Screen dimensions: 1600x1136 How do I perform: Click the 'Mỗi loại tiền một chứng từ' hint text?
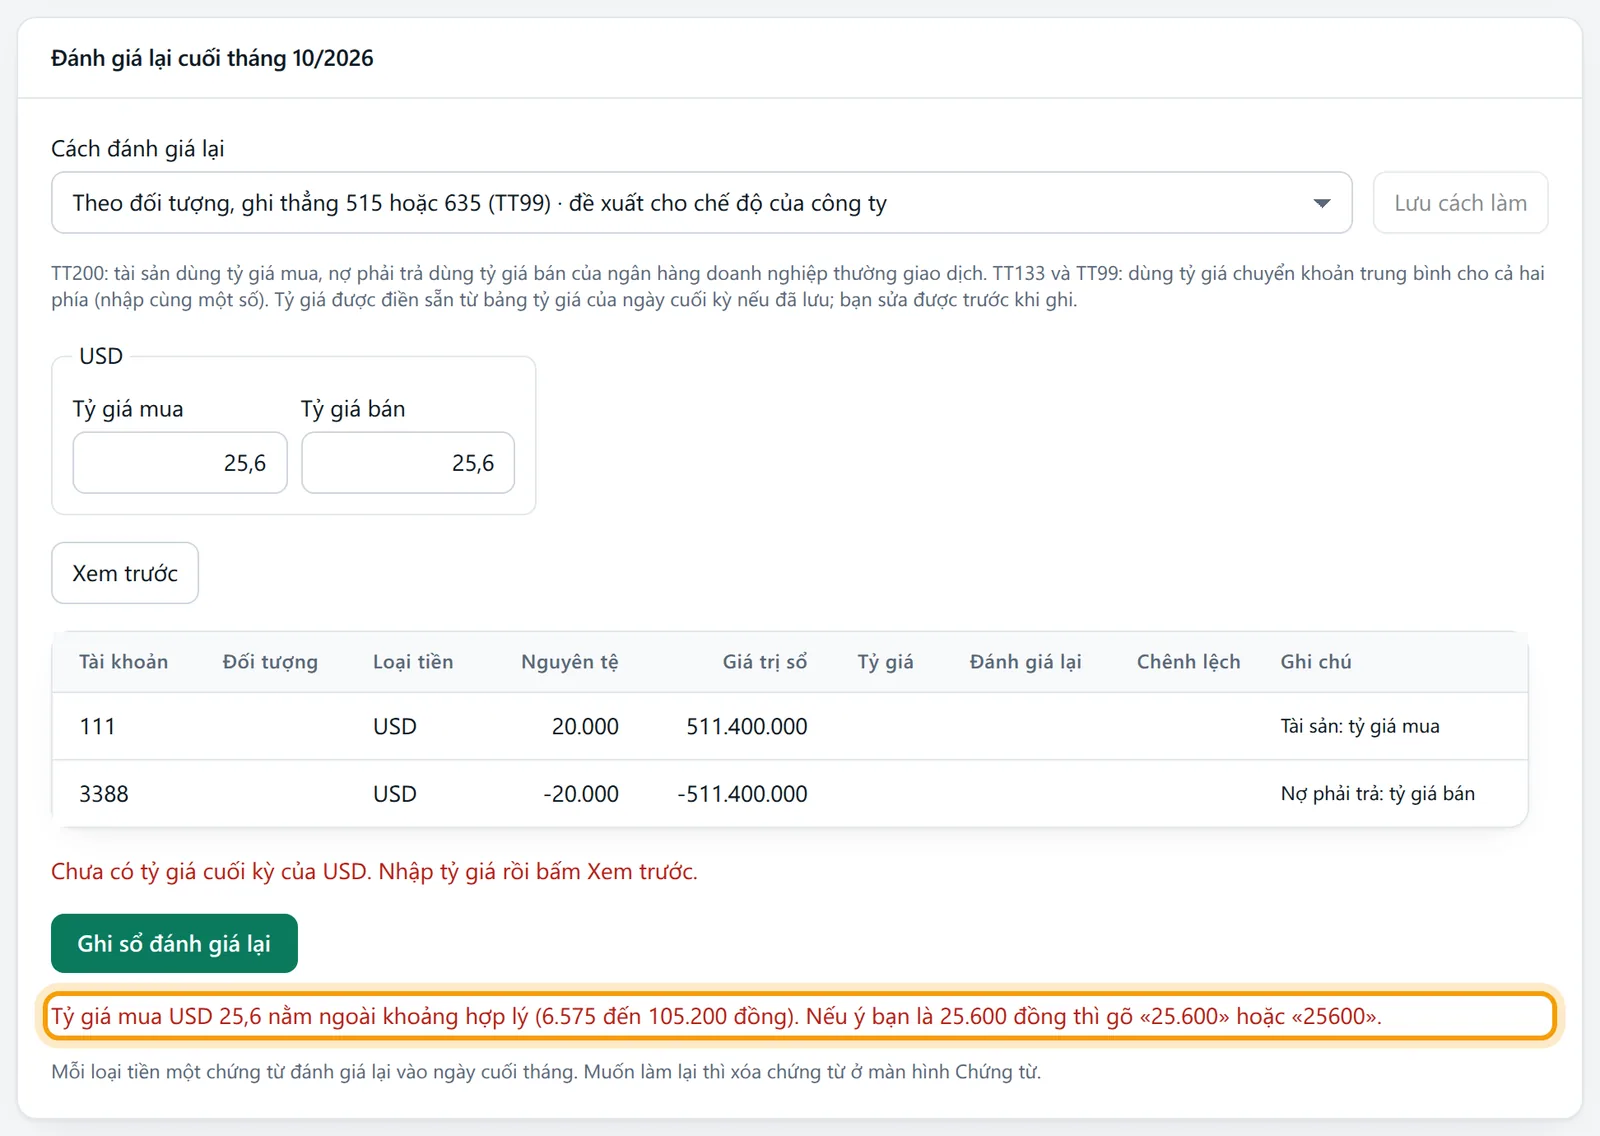[x=546, y=1072]
